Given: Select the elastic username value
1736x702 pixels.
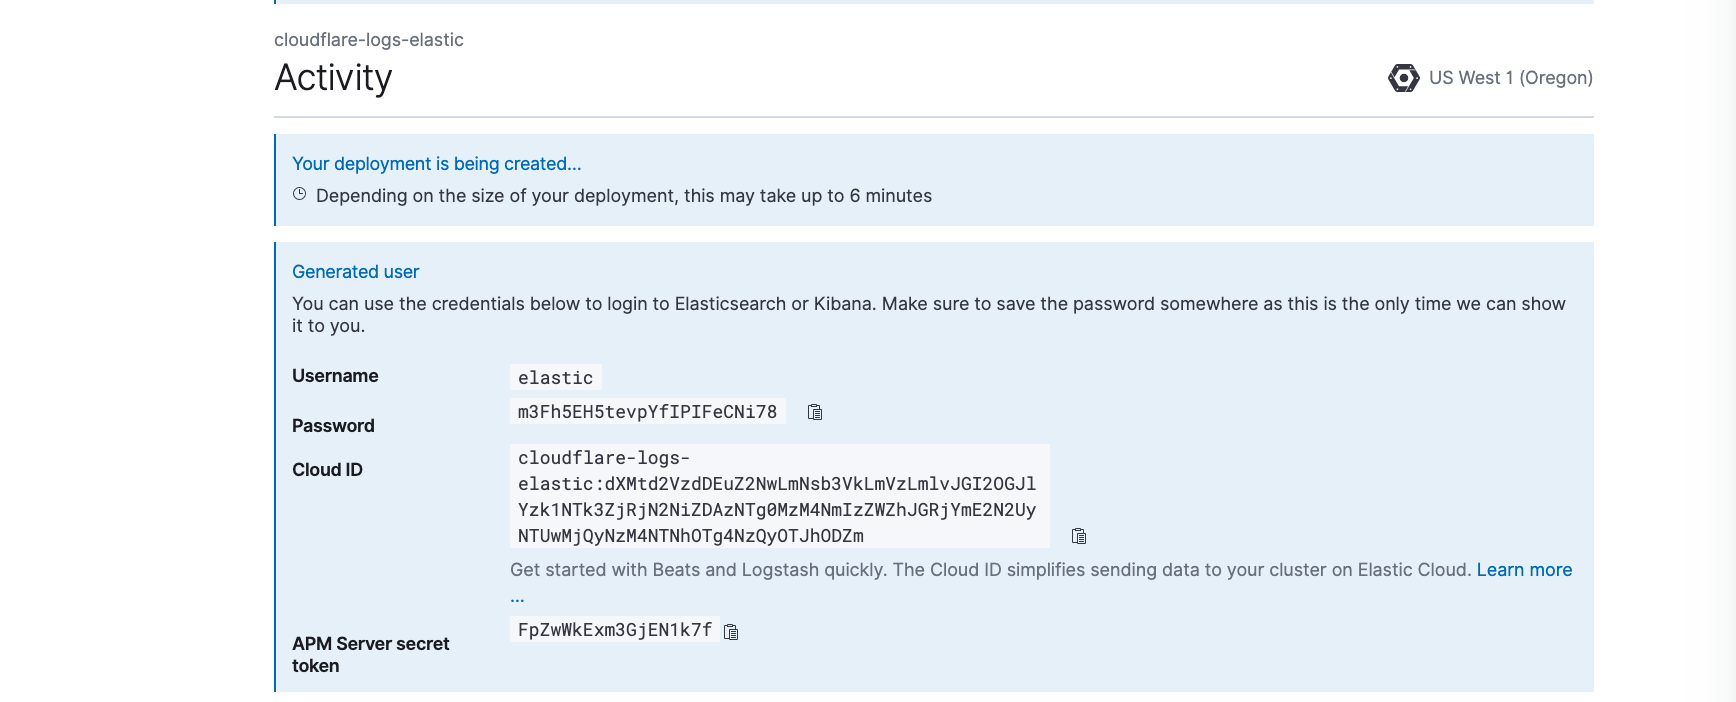Looking at the screenshot, I should tap(555, 377).
